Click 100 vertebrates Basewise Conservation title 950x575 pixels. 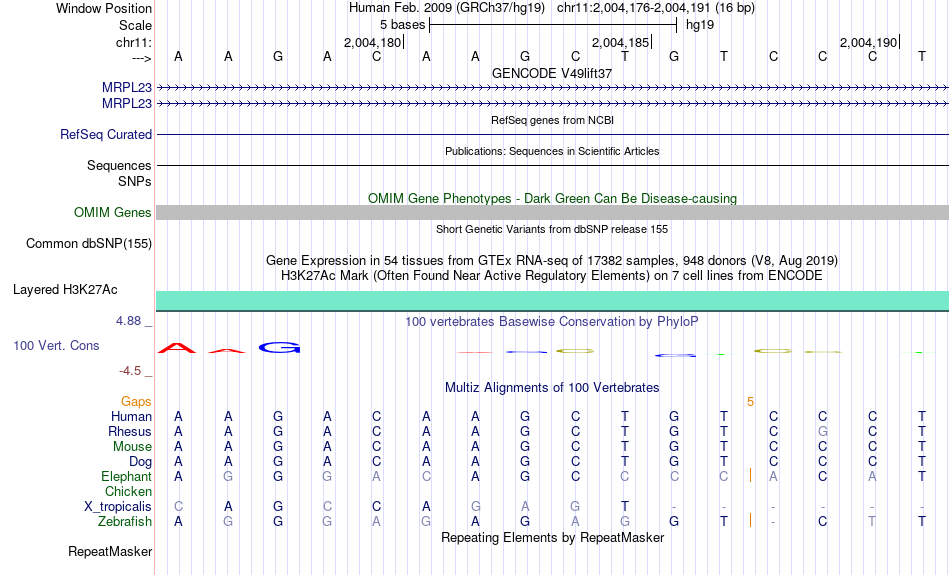551,321
